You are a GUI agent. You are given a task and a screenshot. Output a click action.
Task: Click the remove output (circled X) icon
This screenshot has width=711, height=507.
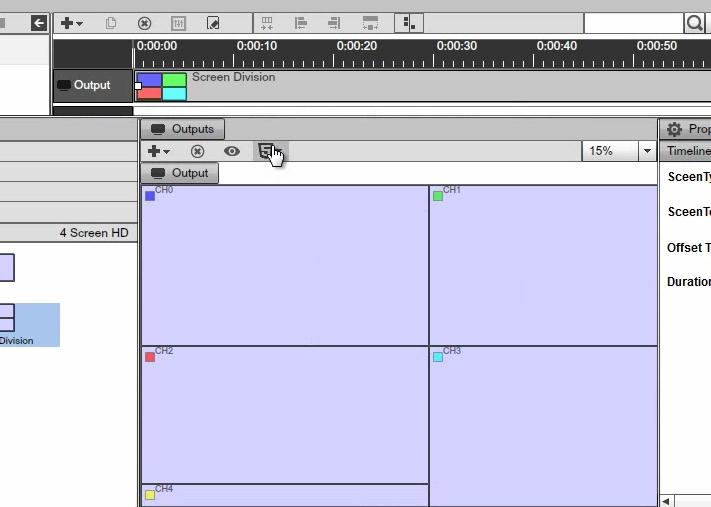click(197, 151)
